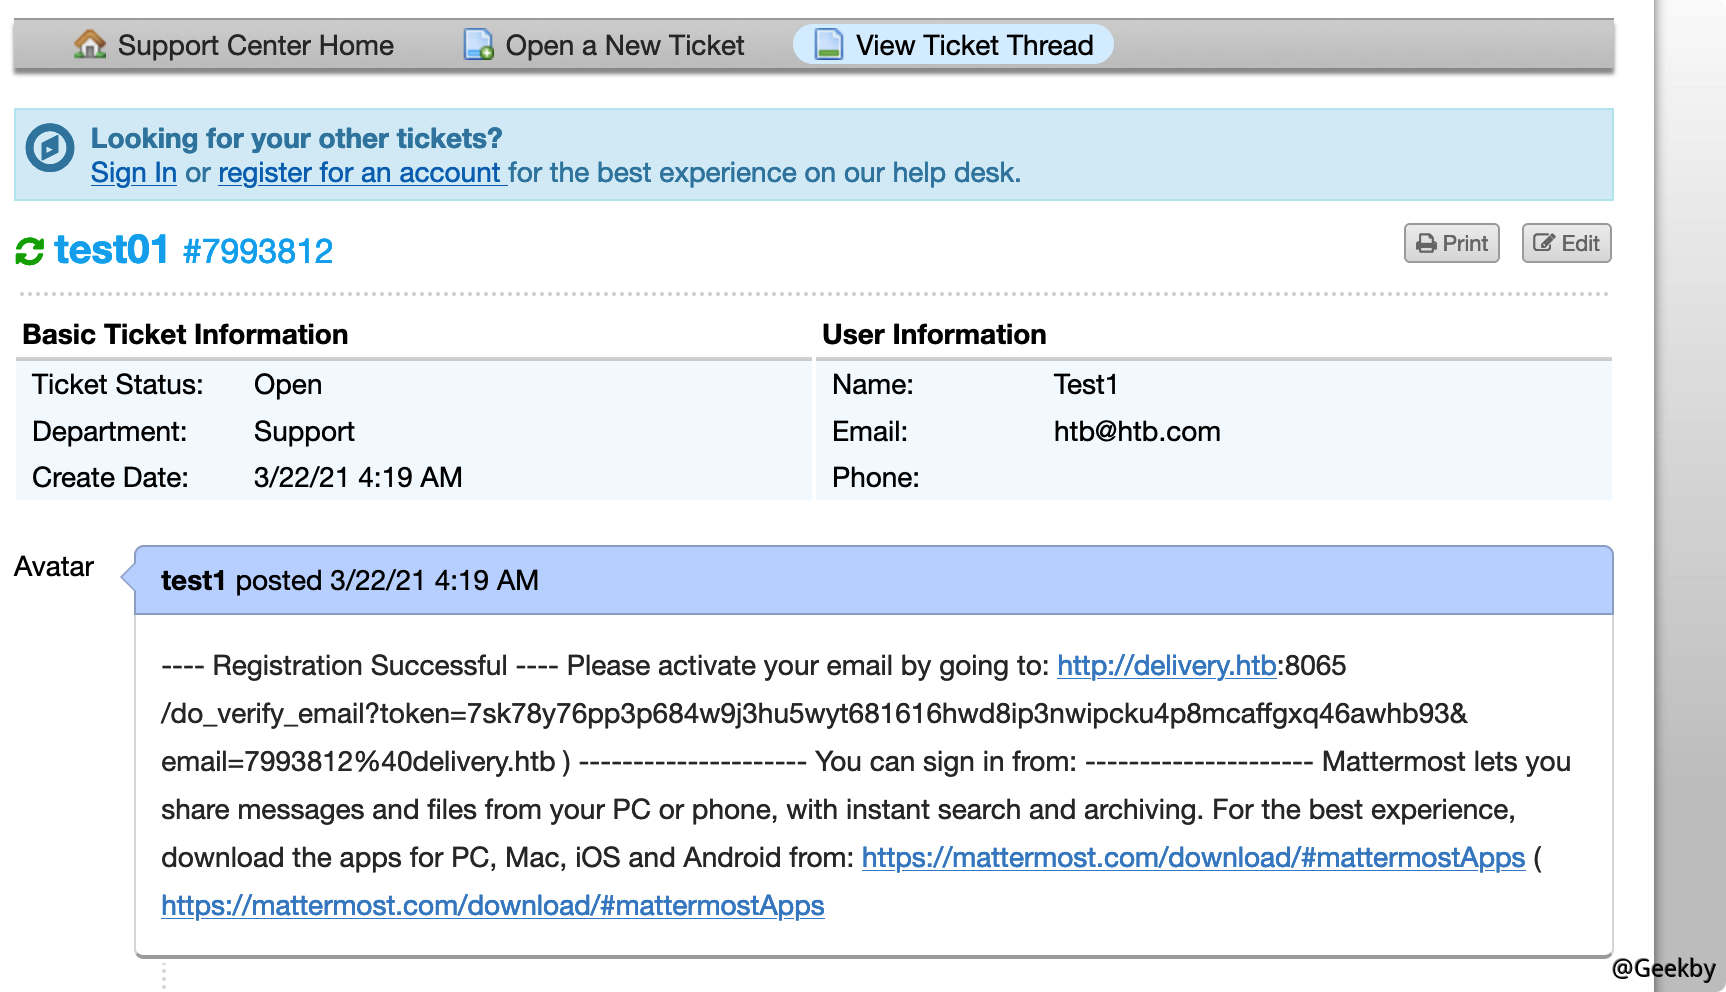
Task: Click the View Ticket Thread document icon
Action: [828, 45]
